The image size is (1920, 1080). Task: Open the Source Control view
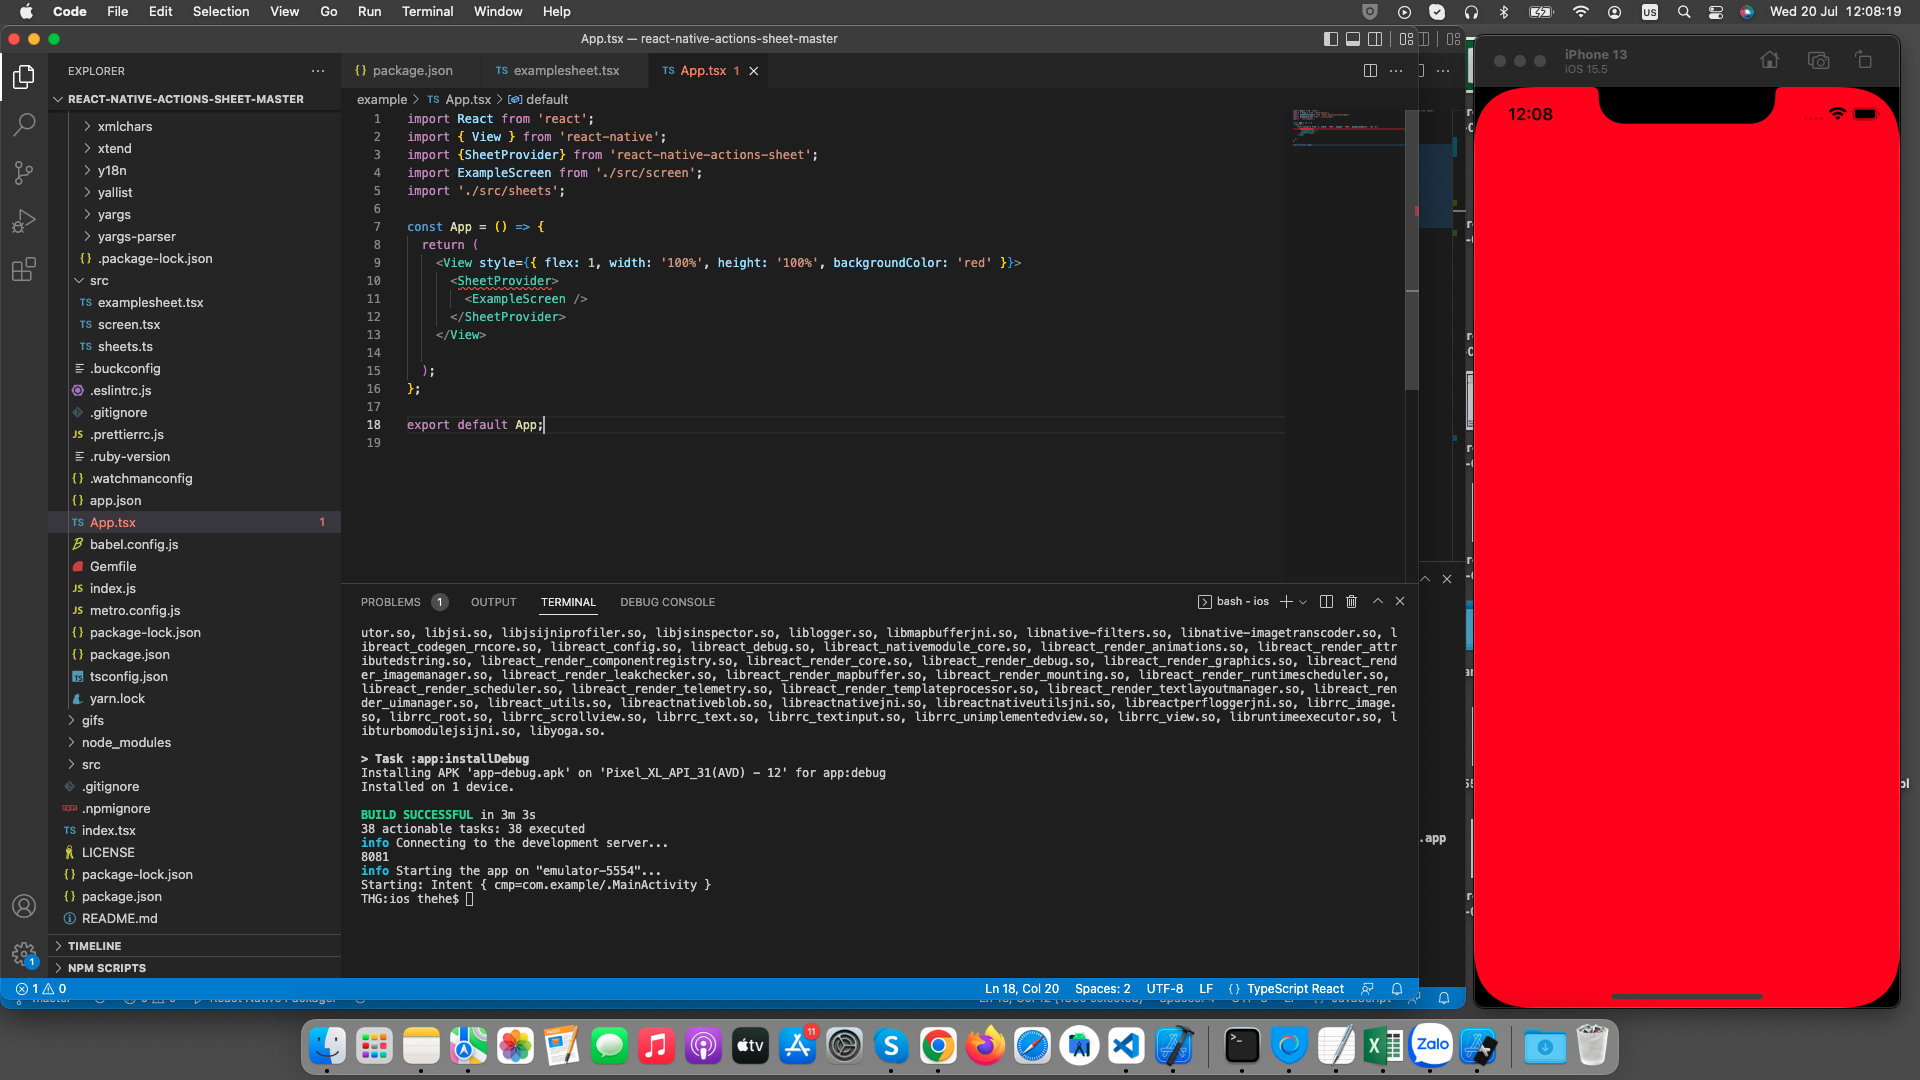point(24,172)
